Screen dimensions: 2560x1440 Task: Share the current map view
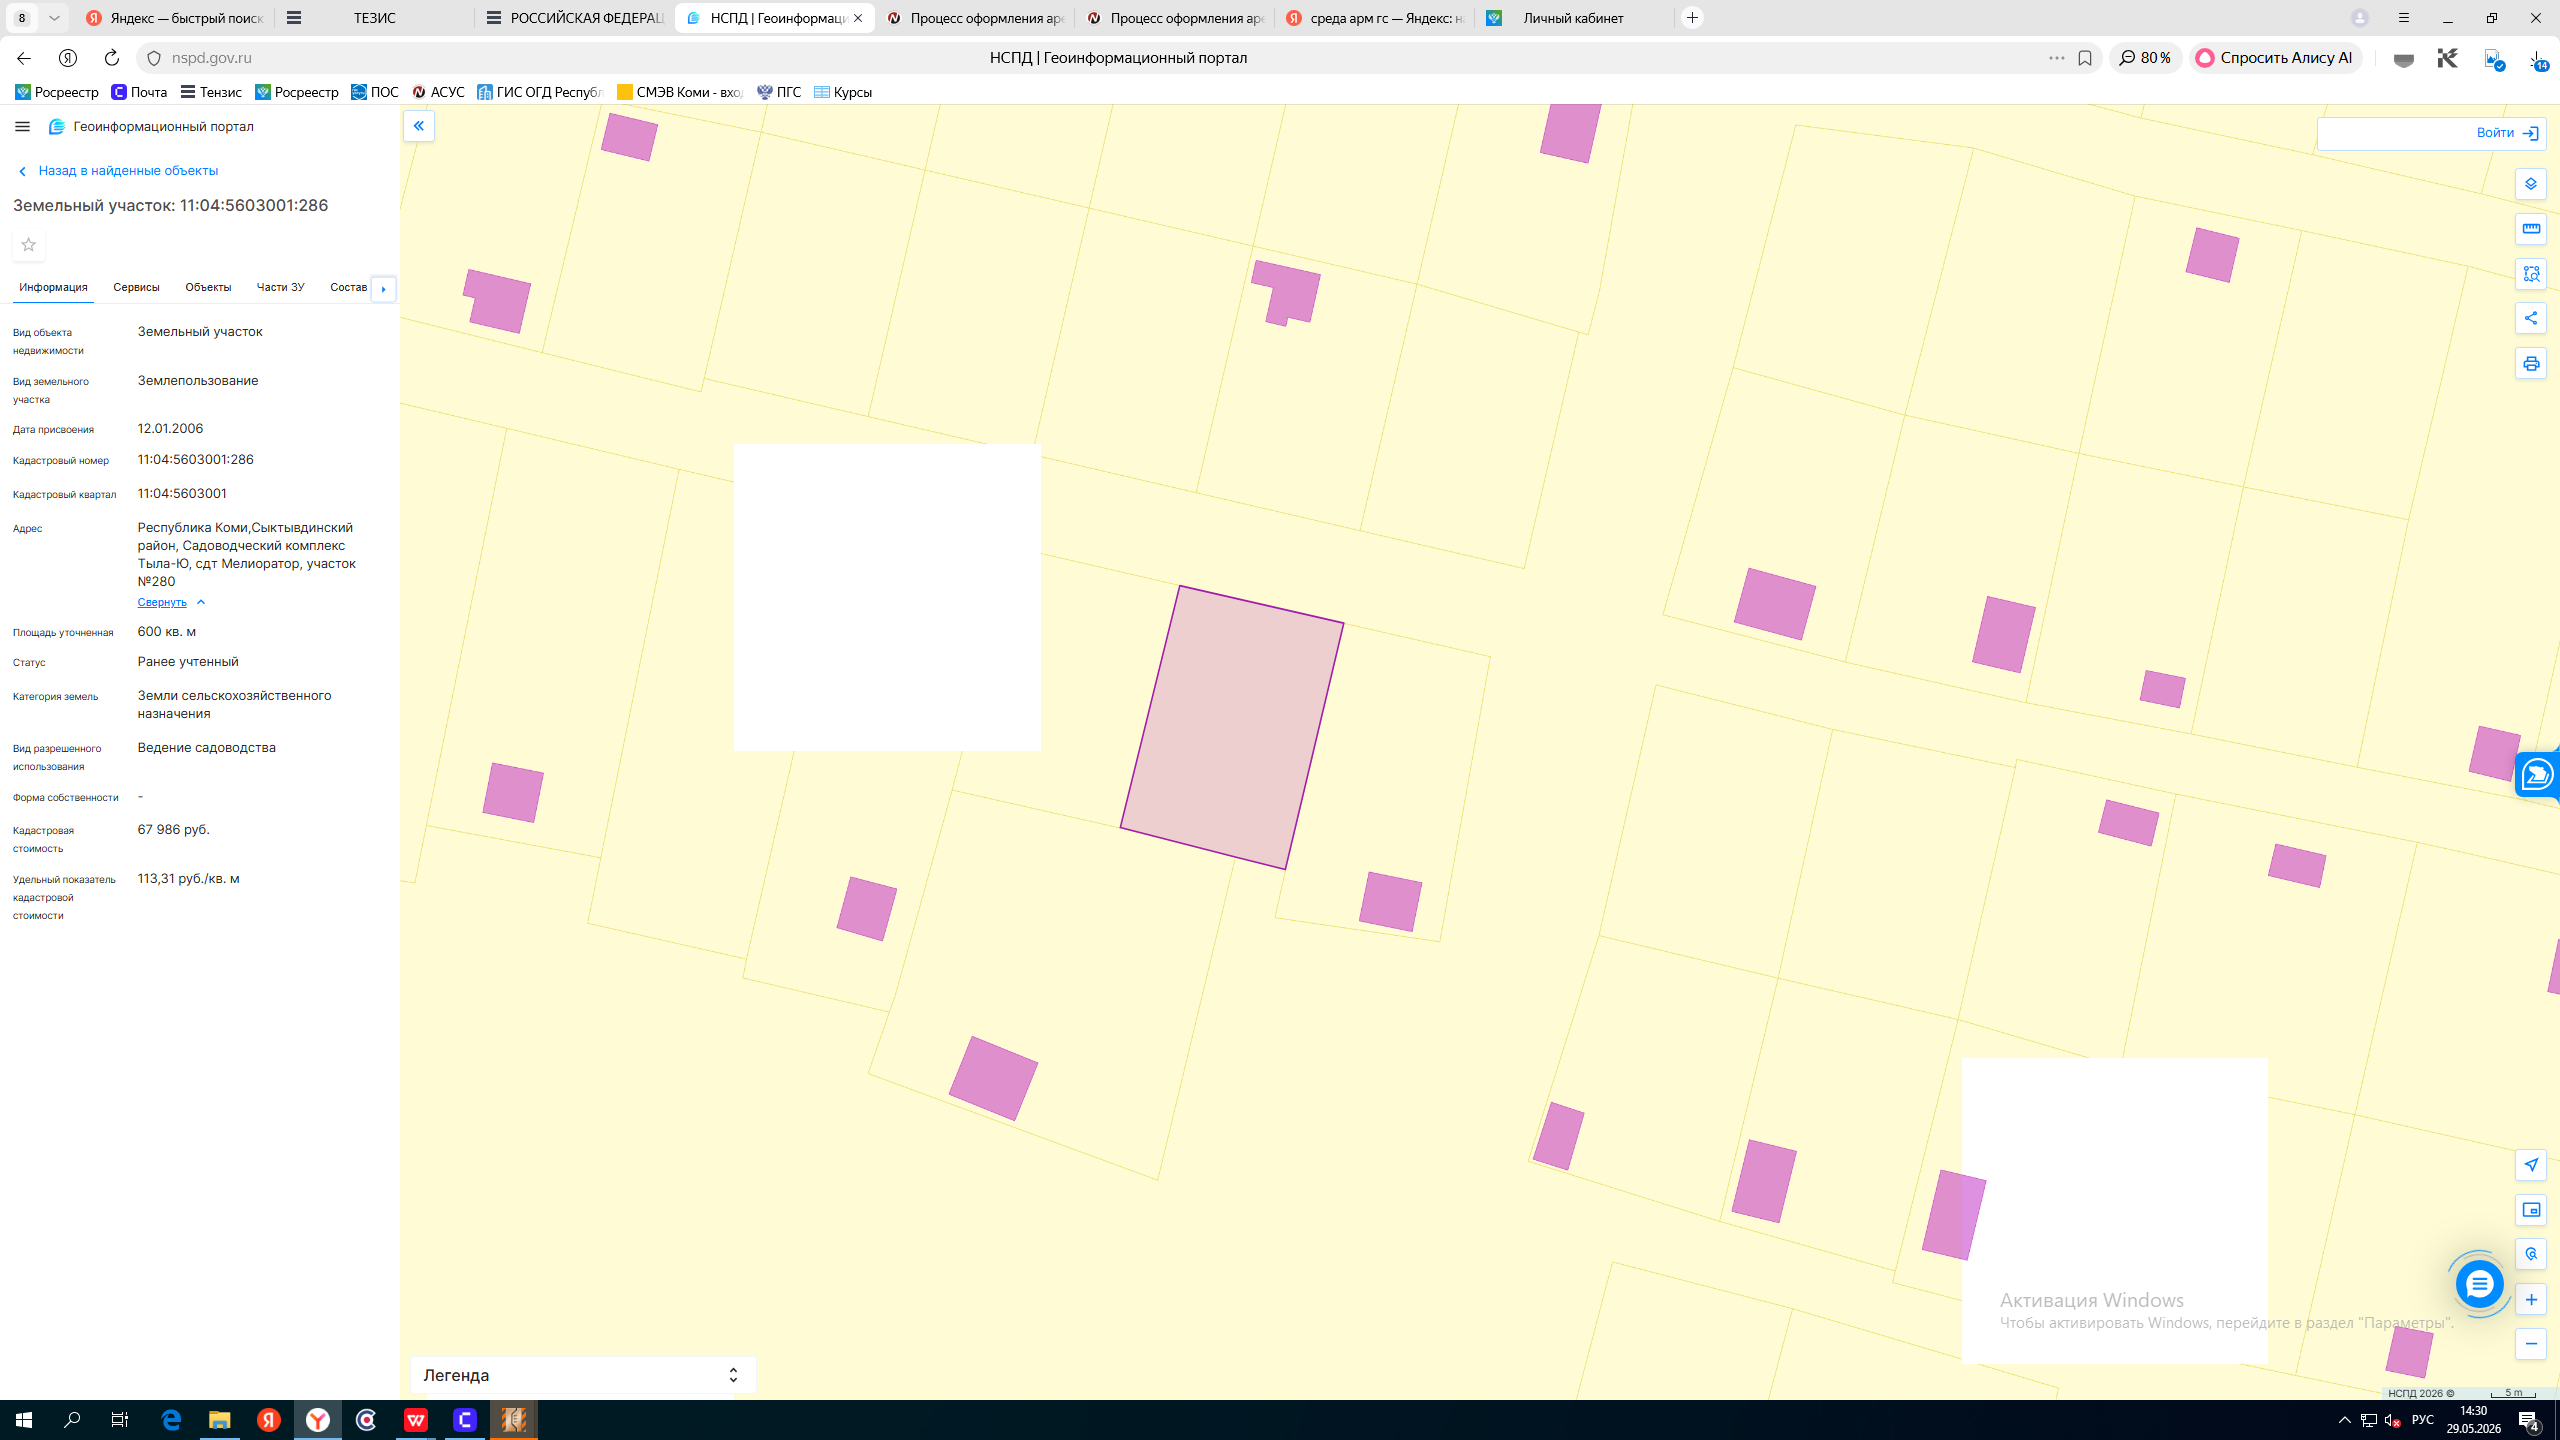[x=2531, y=319]
